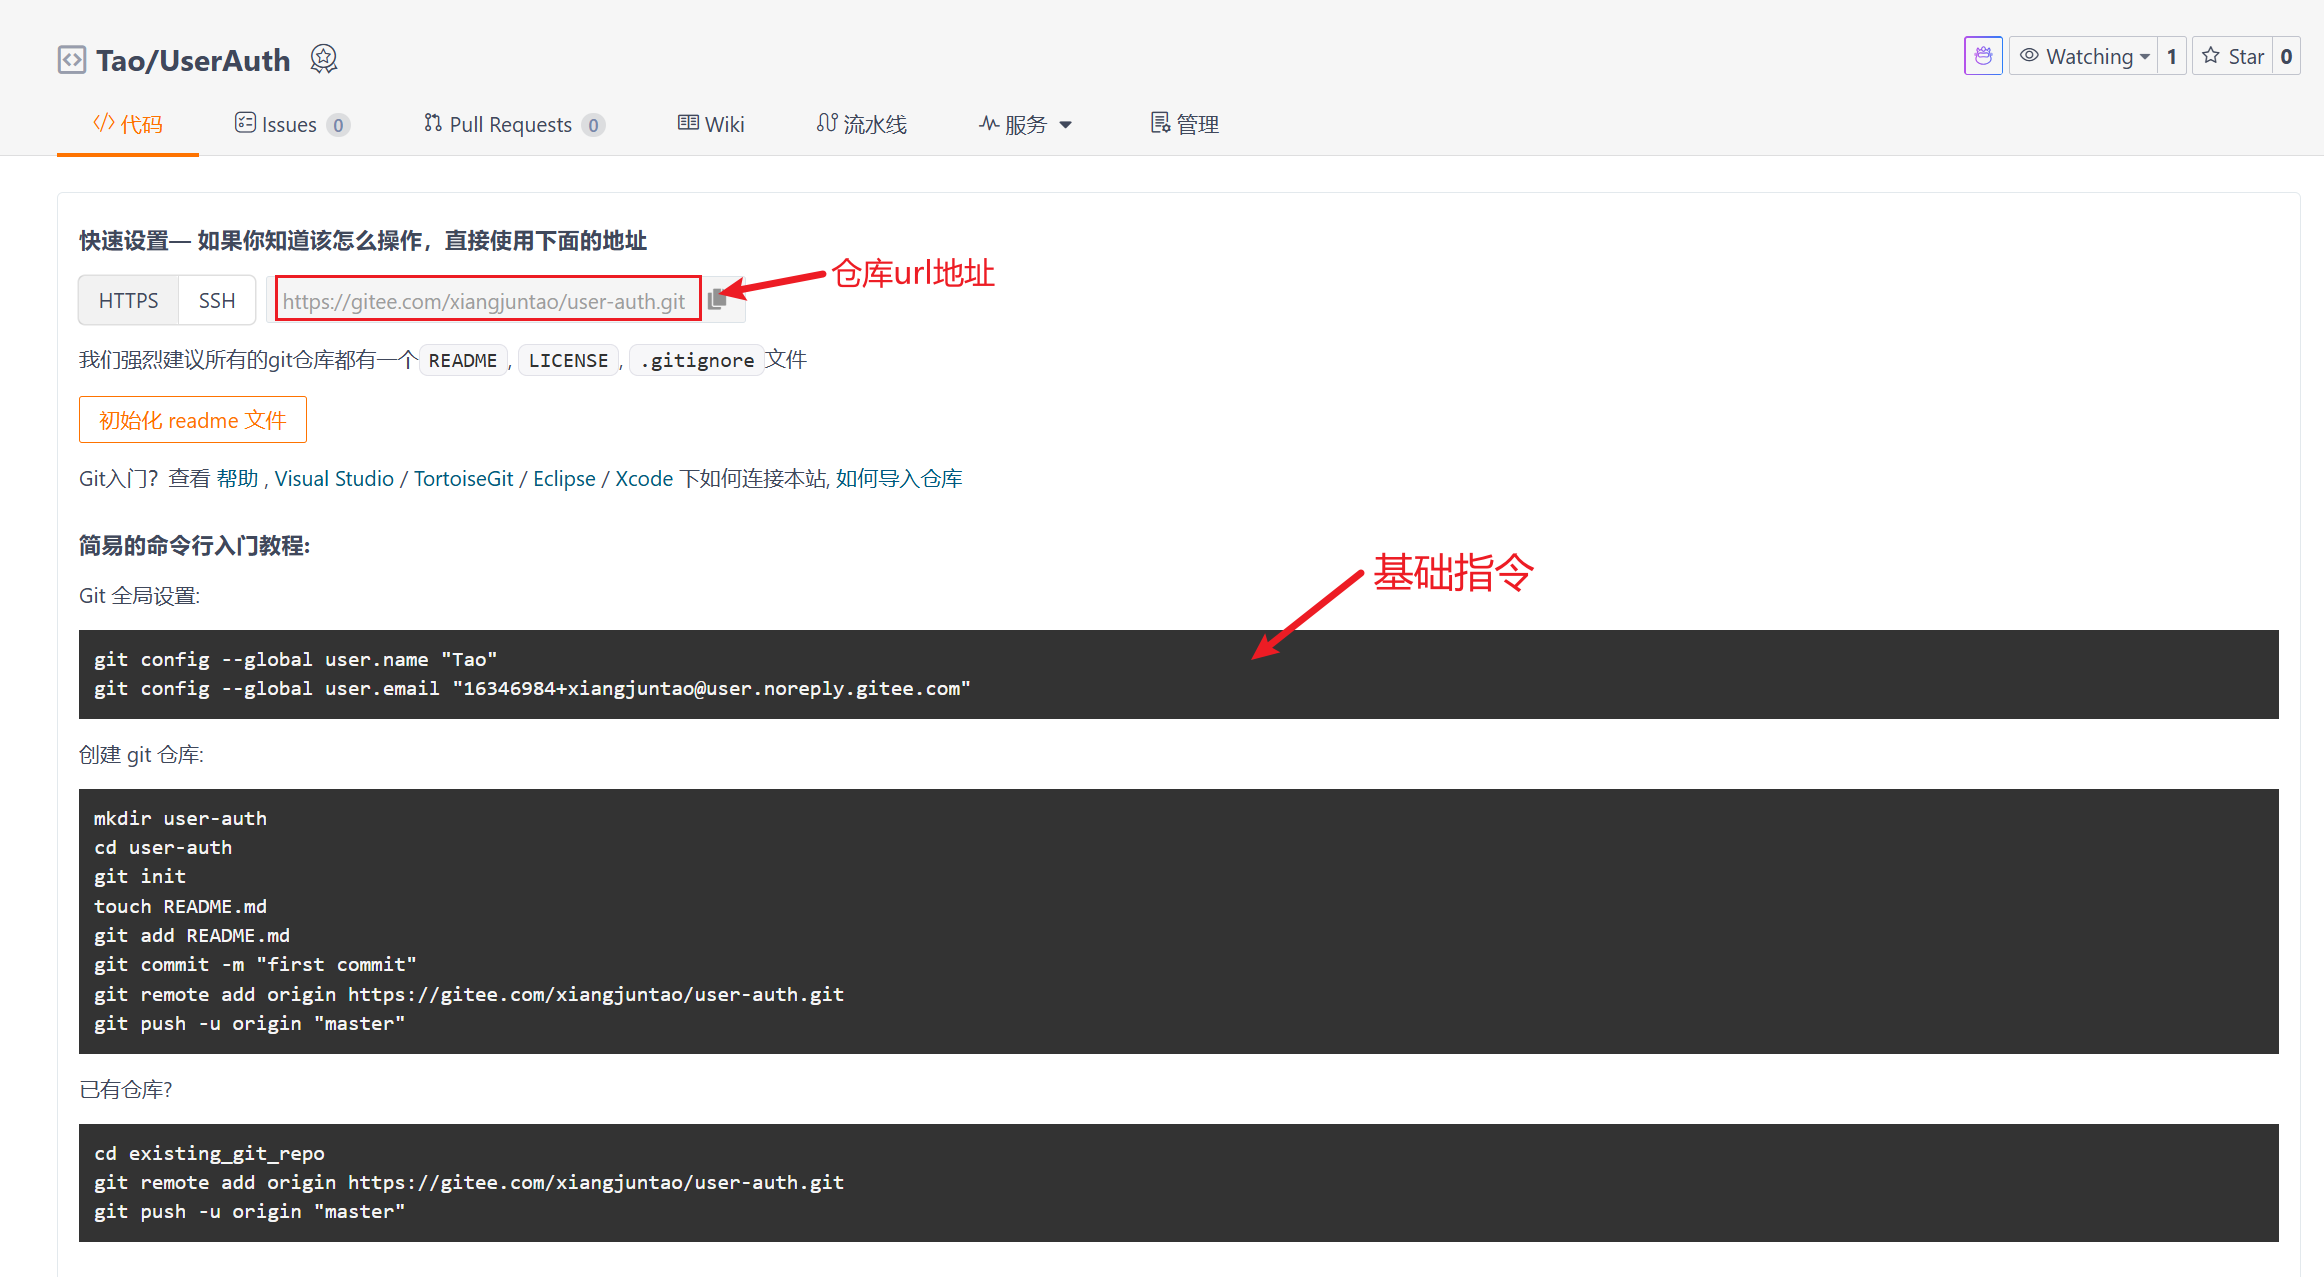Open the Wiki tab
The width and height of the screenshot is (2324, 1277).
click(x=711, y=124)
